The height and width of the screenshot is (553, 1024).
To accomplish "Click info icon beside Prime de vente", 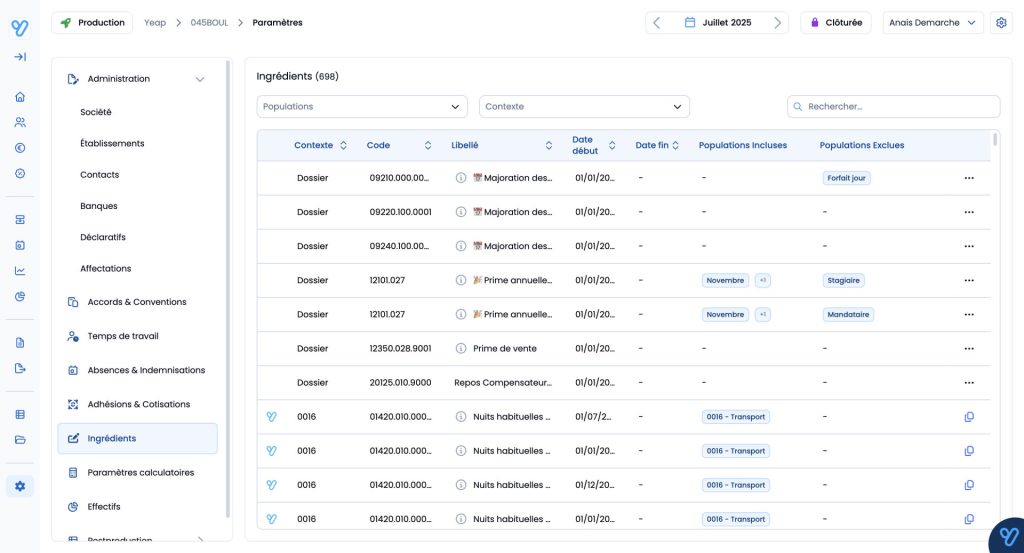I will [461, 349].
